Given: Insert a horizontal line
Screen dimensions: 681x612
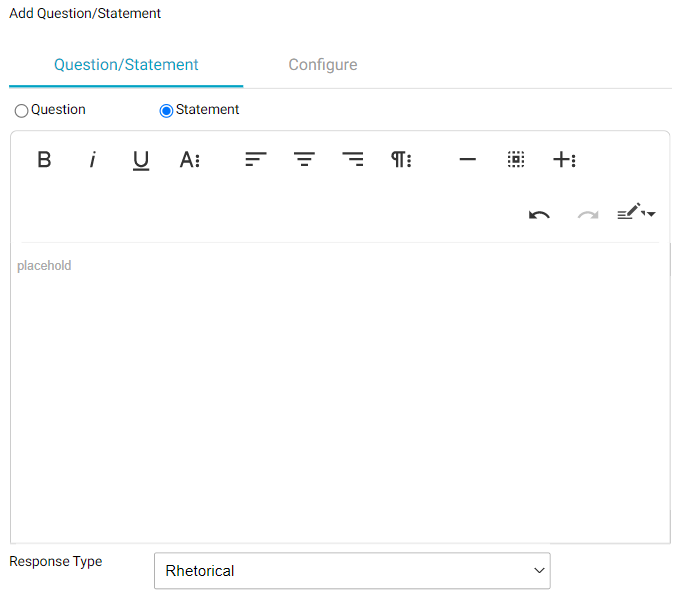Looking at the screenshot, I should click(x=467, y=160).
